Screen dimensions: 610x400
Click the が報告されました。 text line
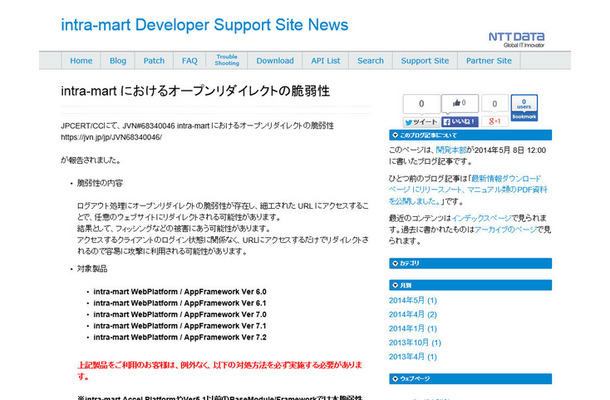[x=91, y=160]
